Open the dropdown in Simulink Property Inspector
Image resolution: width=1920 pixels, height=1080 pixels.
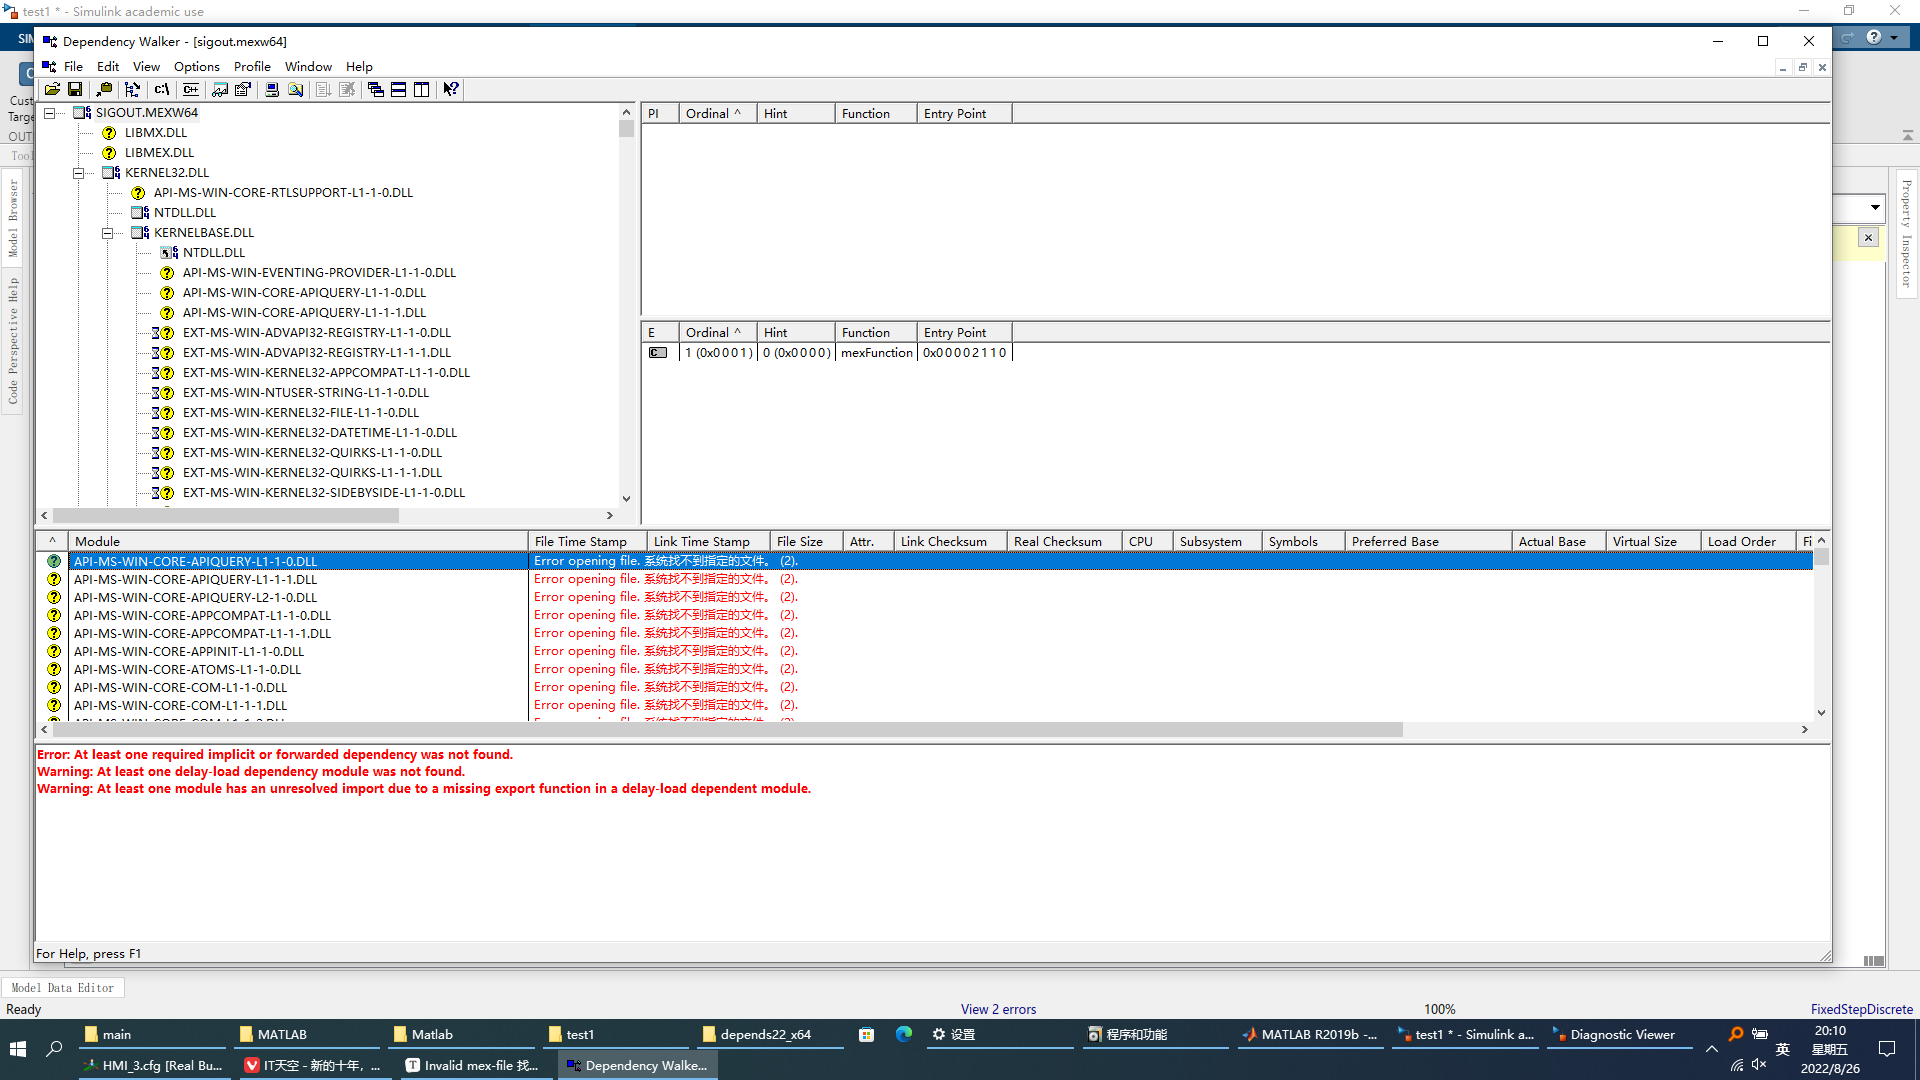[x=1874, y=208]
